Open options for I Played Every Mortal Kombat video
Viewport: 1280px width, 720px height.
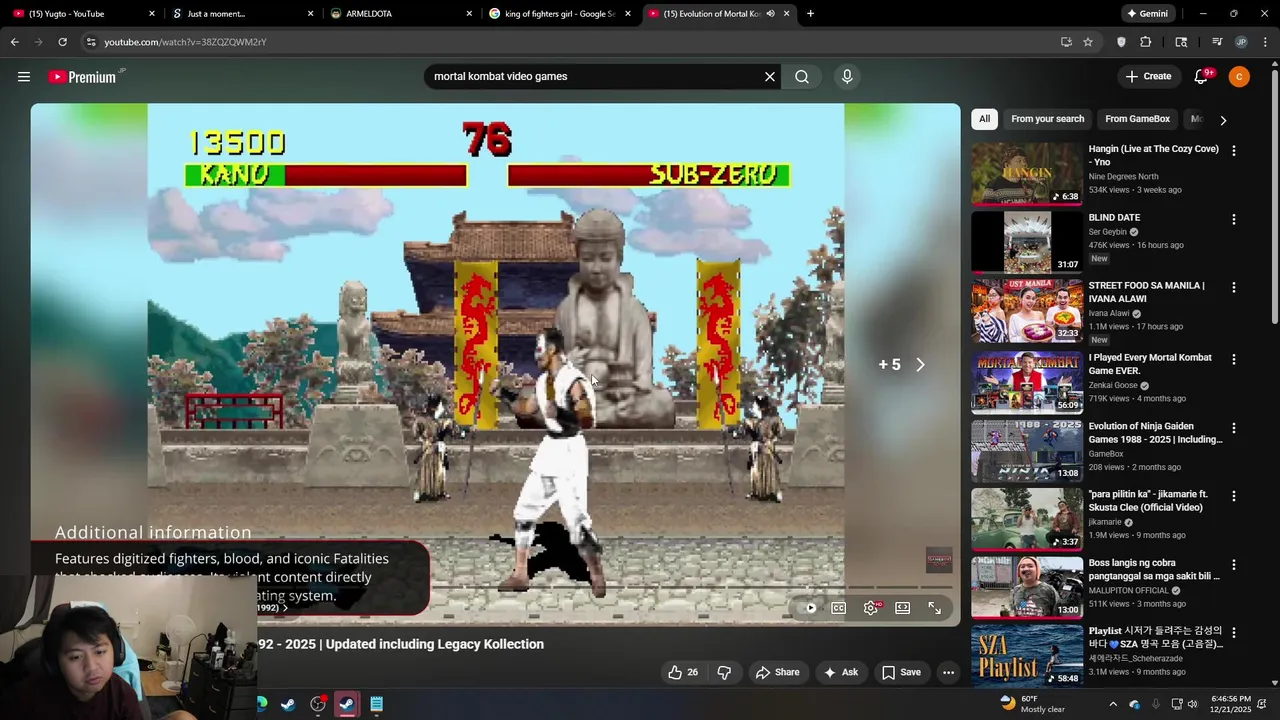pos(1233,359)
